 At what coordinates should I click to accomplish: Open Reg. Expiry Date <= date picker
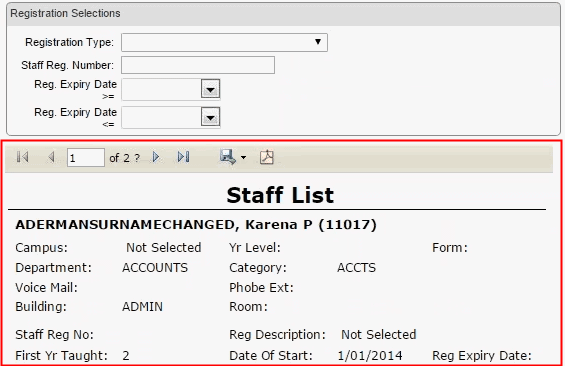coord(210,117)
